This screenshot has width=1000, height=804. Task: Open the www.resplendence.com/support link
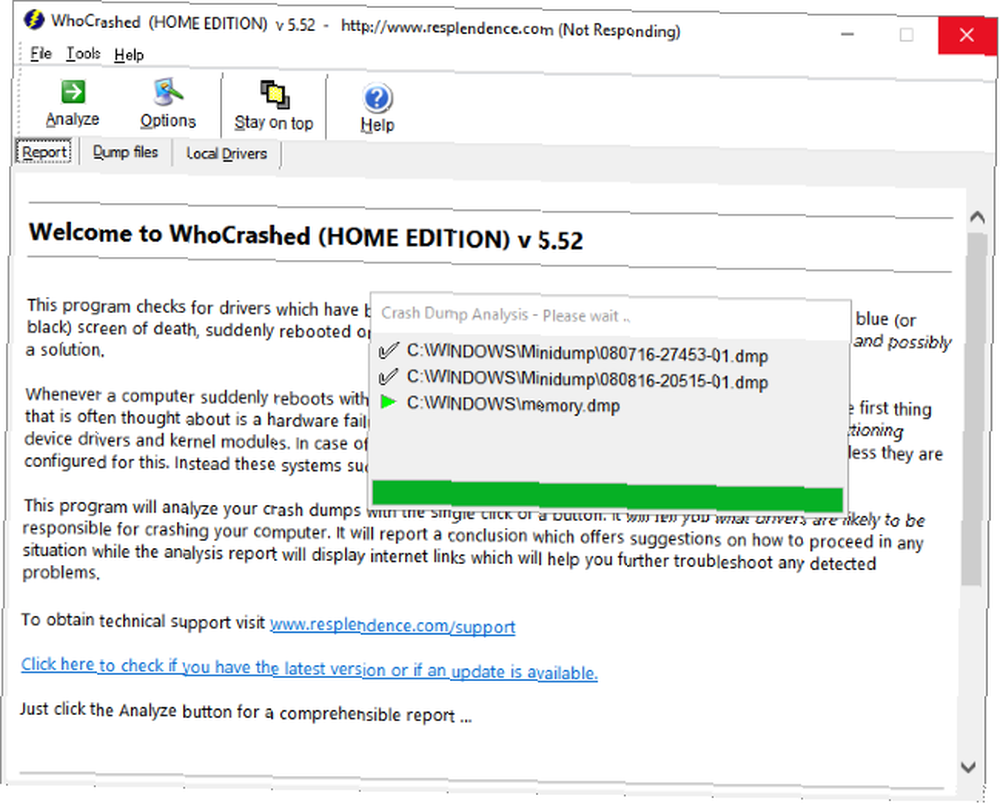[x=393, y=625]
